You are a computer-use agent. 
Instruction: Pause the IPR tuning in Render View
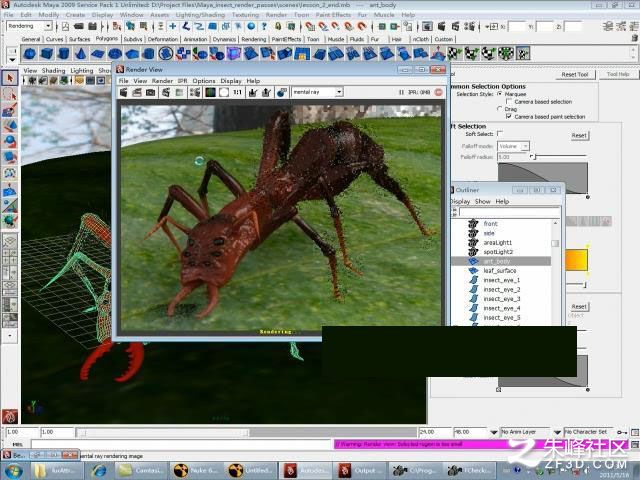pyautogui.click(x=401, y=92)
